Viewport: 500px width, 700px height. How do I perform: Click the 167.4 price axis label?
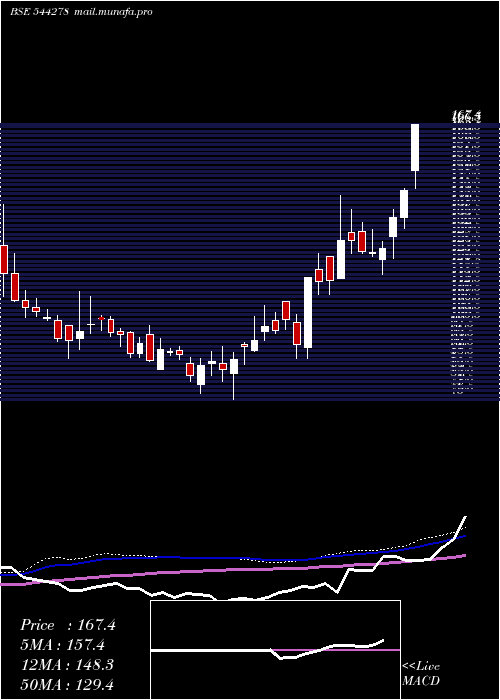coord(467,117)
